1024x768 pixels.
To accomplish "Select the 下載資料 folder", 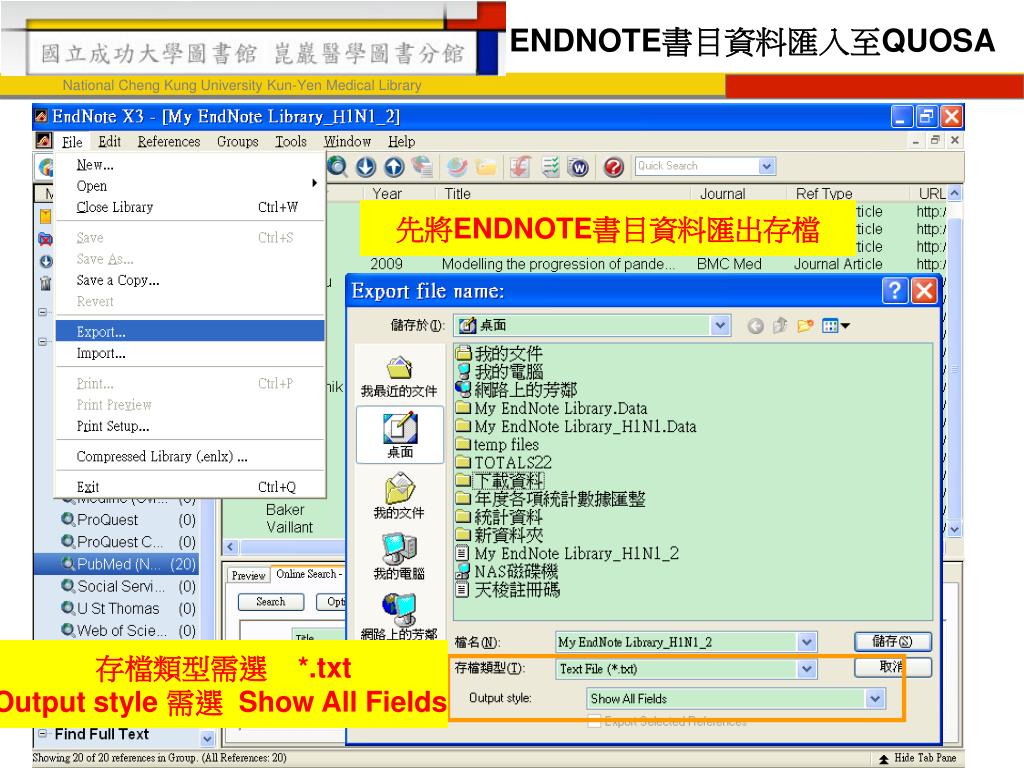I will (500, 481).
